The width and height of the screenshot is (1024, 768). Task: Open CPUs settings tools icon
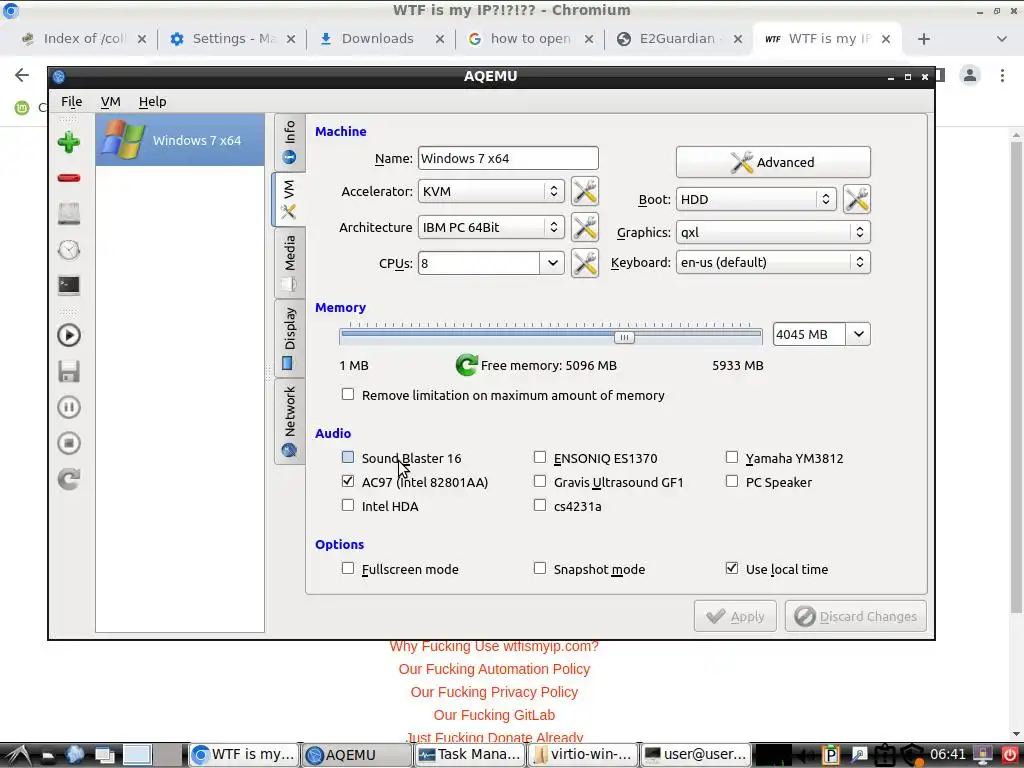(x=584, y=263)
